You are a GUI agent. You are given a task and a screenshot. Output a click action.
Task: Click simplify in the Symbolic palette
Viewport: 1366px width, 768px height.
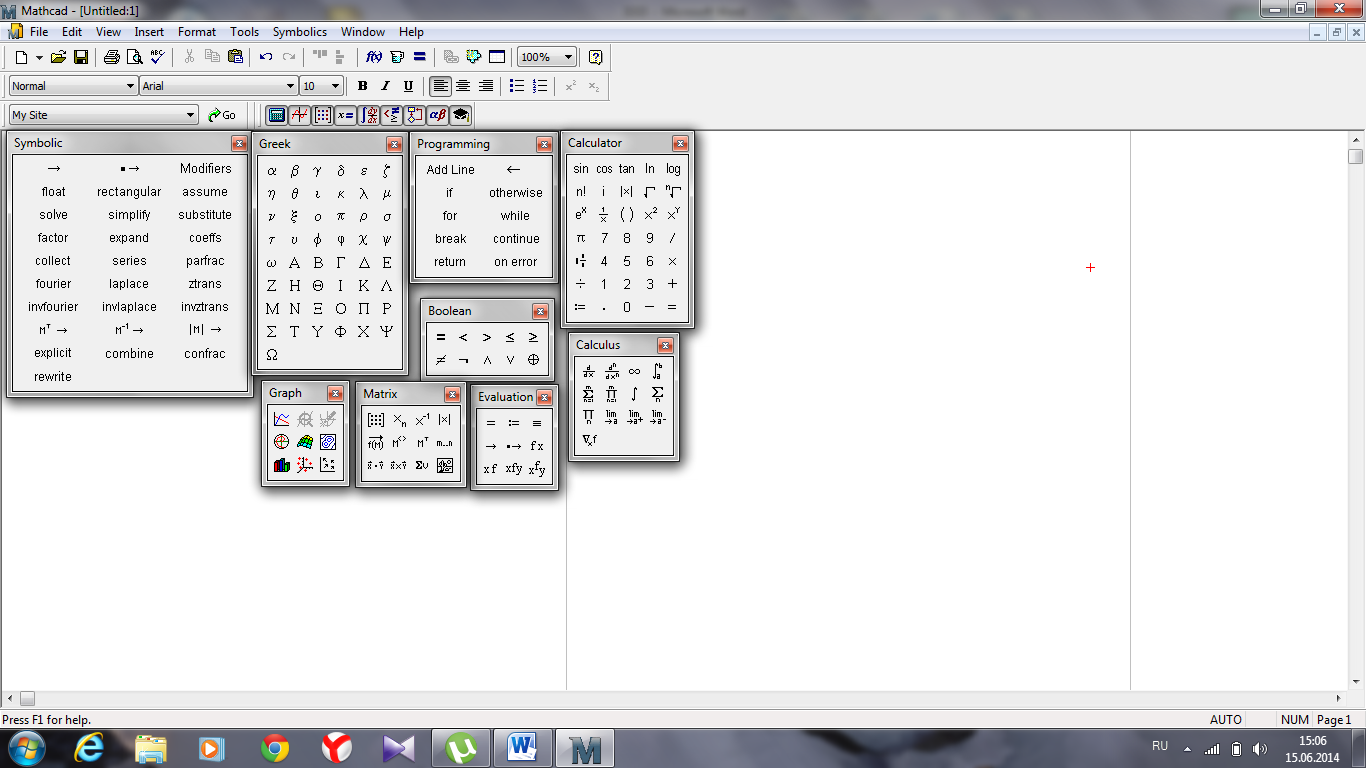tap(129, 215)
